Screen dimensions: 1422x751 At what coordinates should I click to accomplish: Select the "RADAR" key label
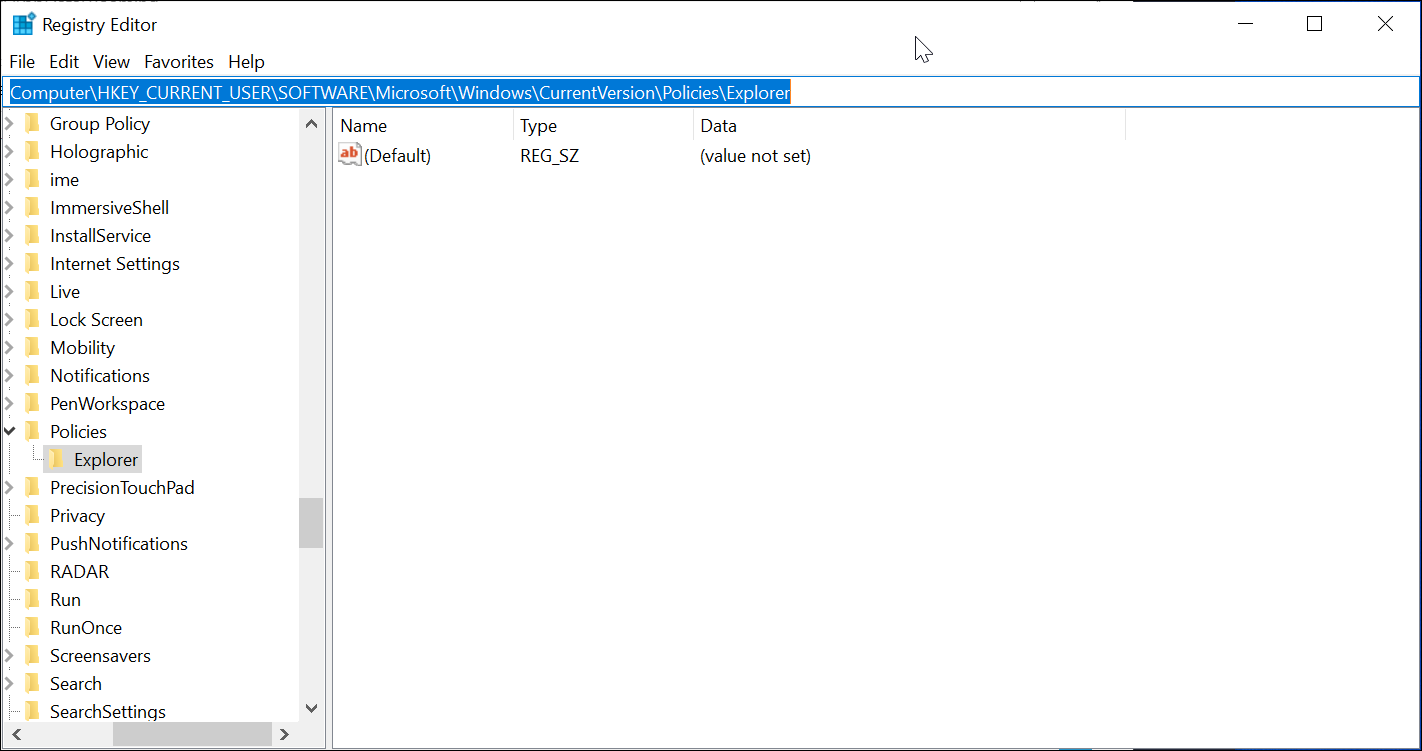(80, 572)
